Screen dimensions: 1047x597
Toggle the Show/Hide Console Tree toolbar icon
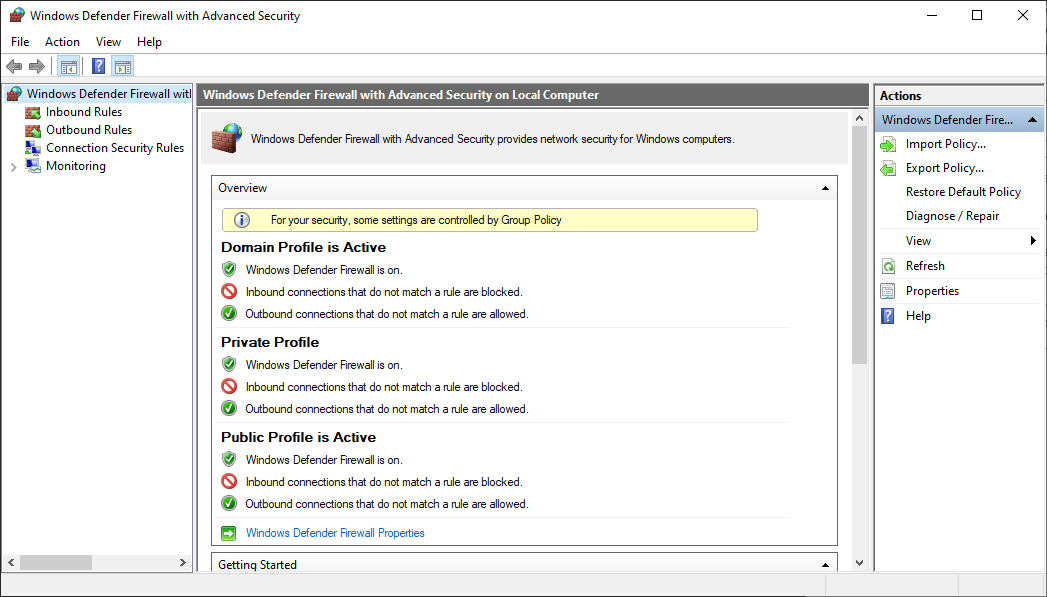tap(68, 67)
